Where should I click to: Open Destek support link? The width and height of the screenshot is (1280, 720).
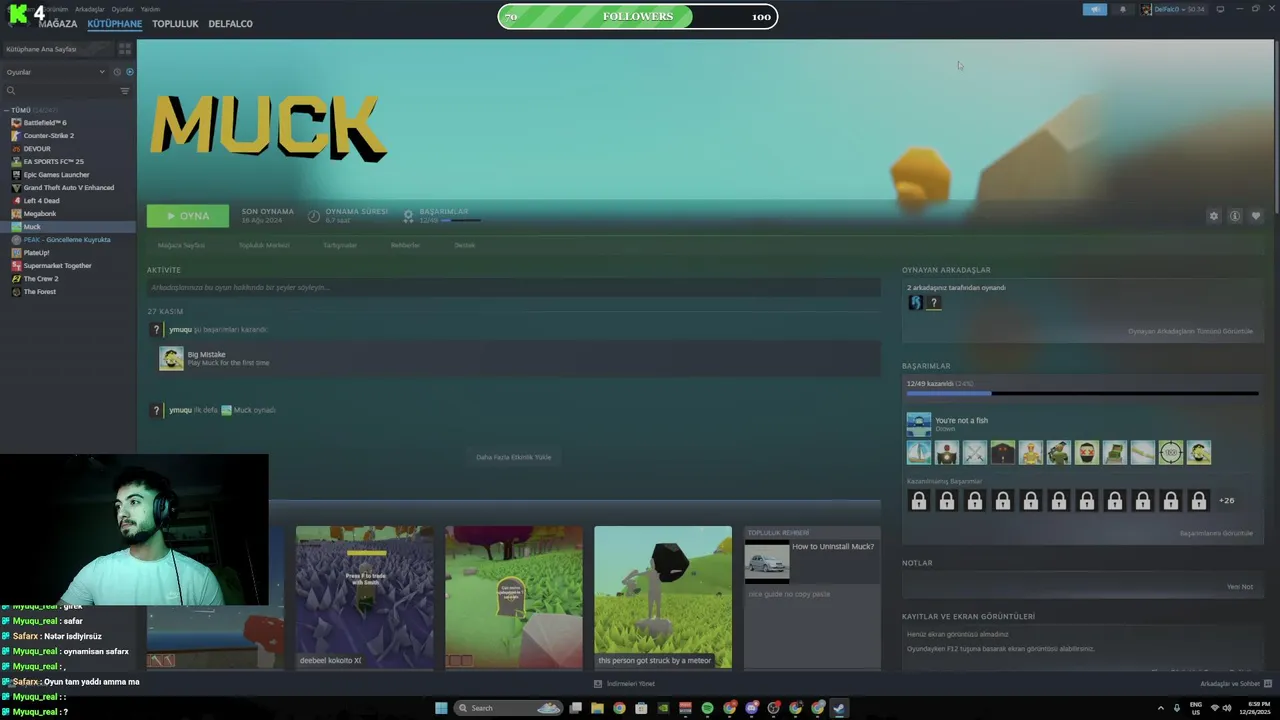tap(465, 245)
